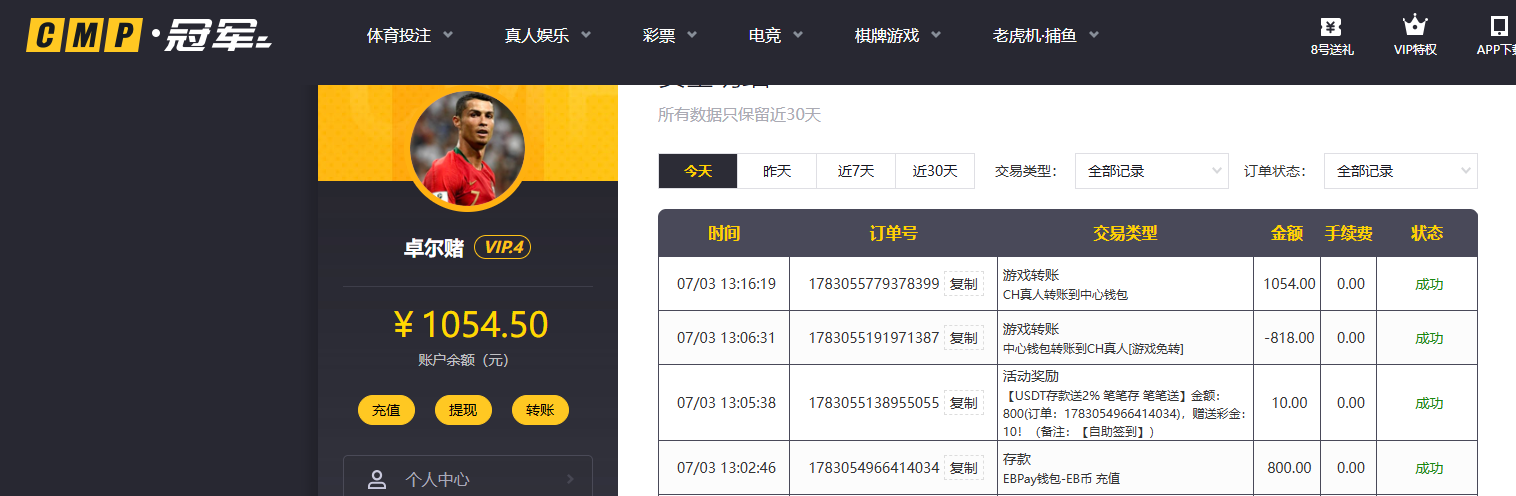Copy order number 1783055779378399
1516x496 pixels.
(x=963, y=284)
